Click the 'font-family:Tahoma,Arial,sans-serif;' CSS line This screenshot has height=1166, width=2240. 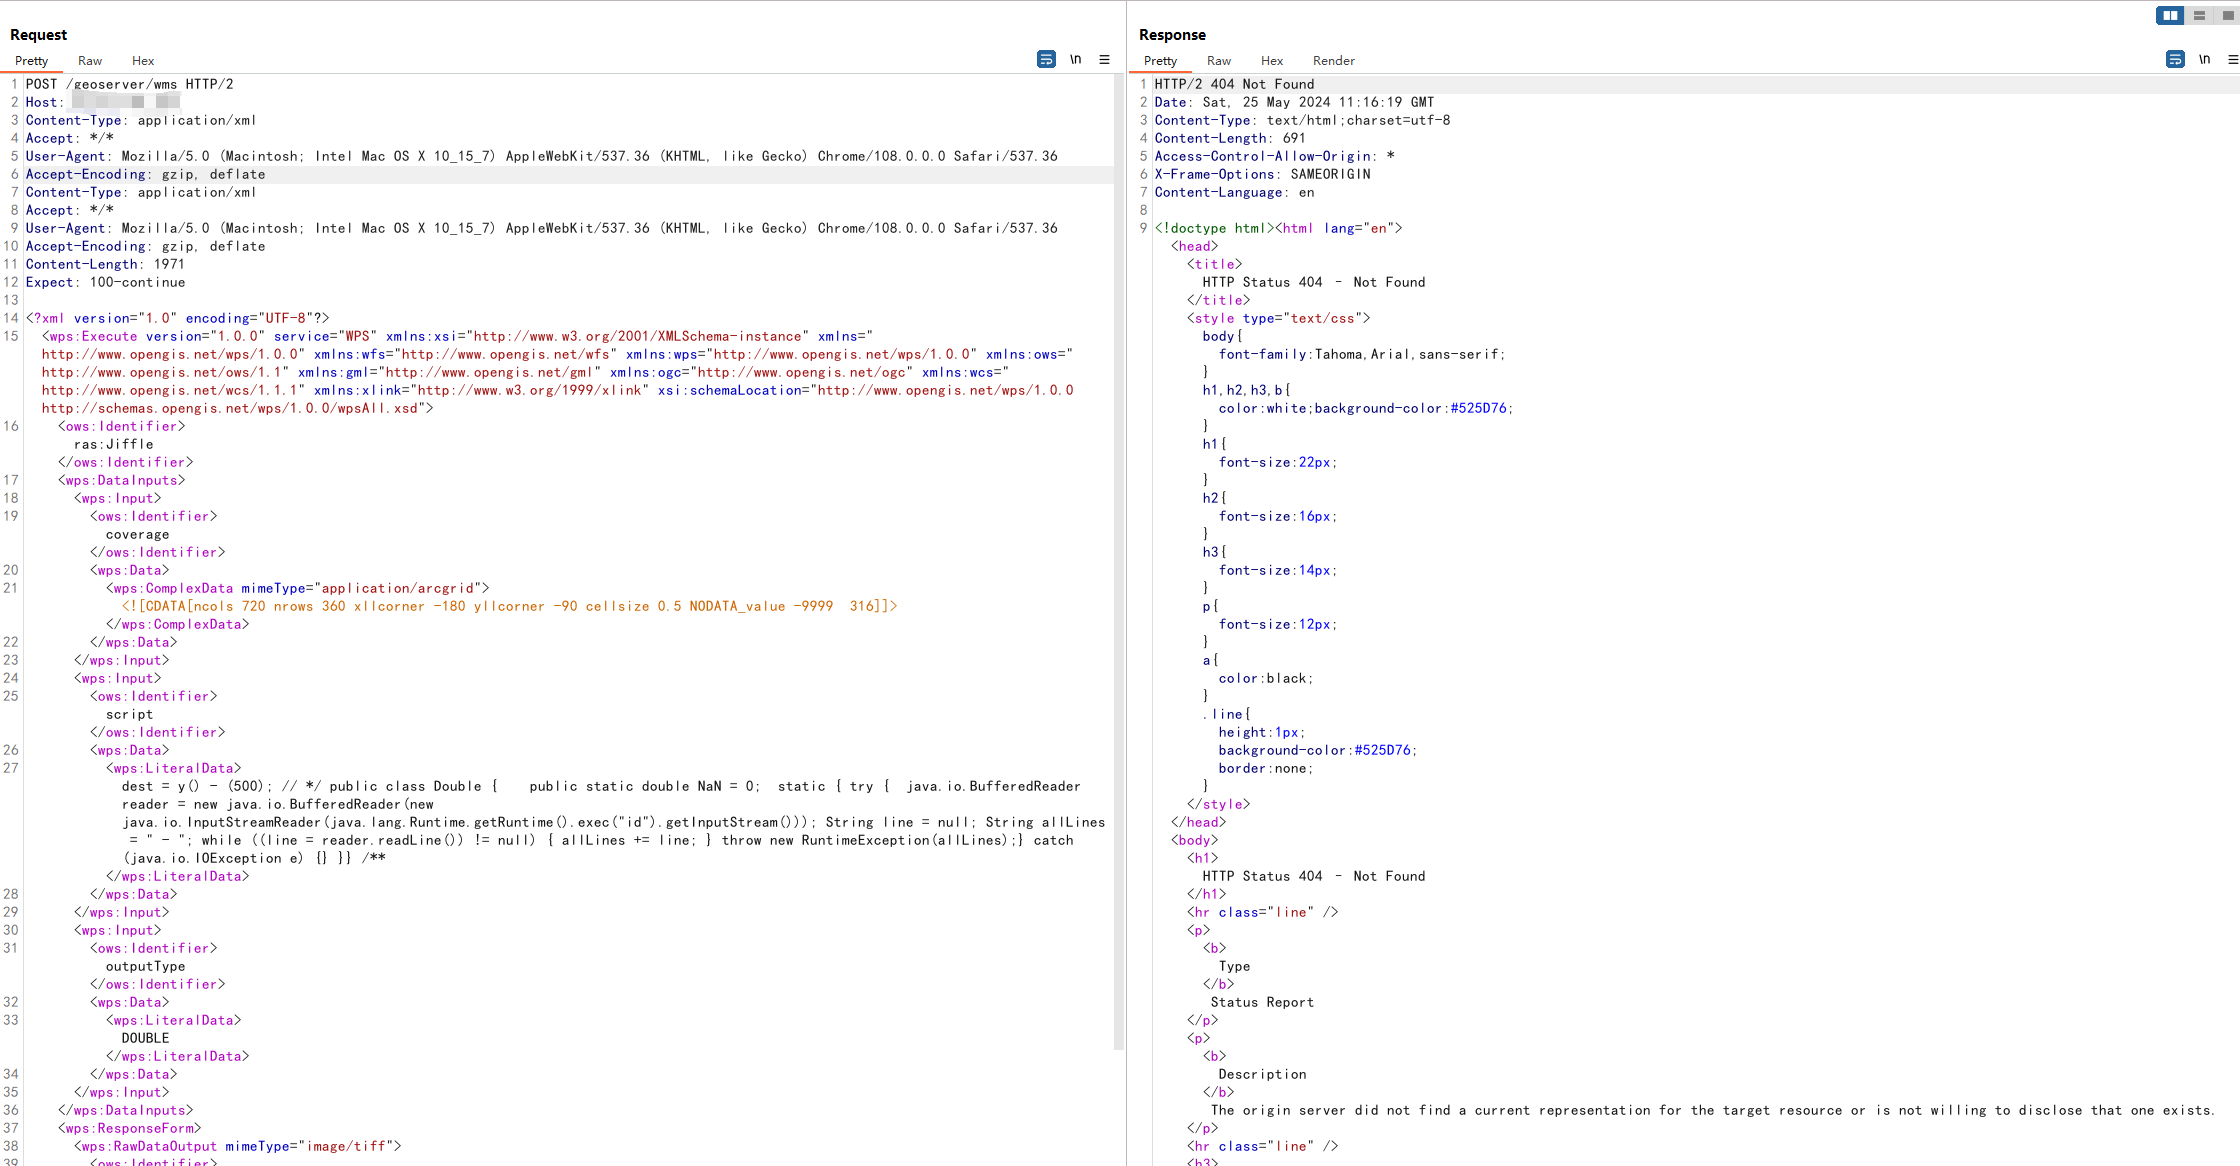[1362, 354]
